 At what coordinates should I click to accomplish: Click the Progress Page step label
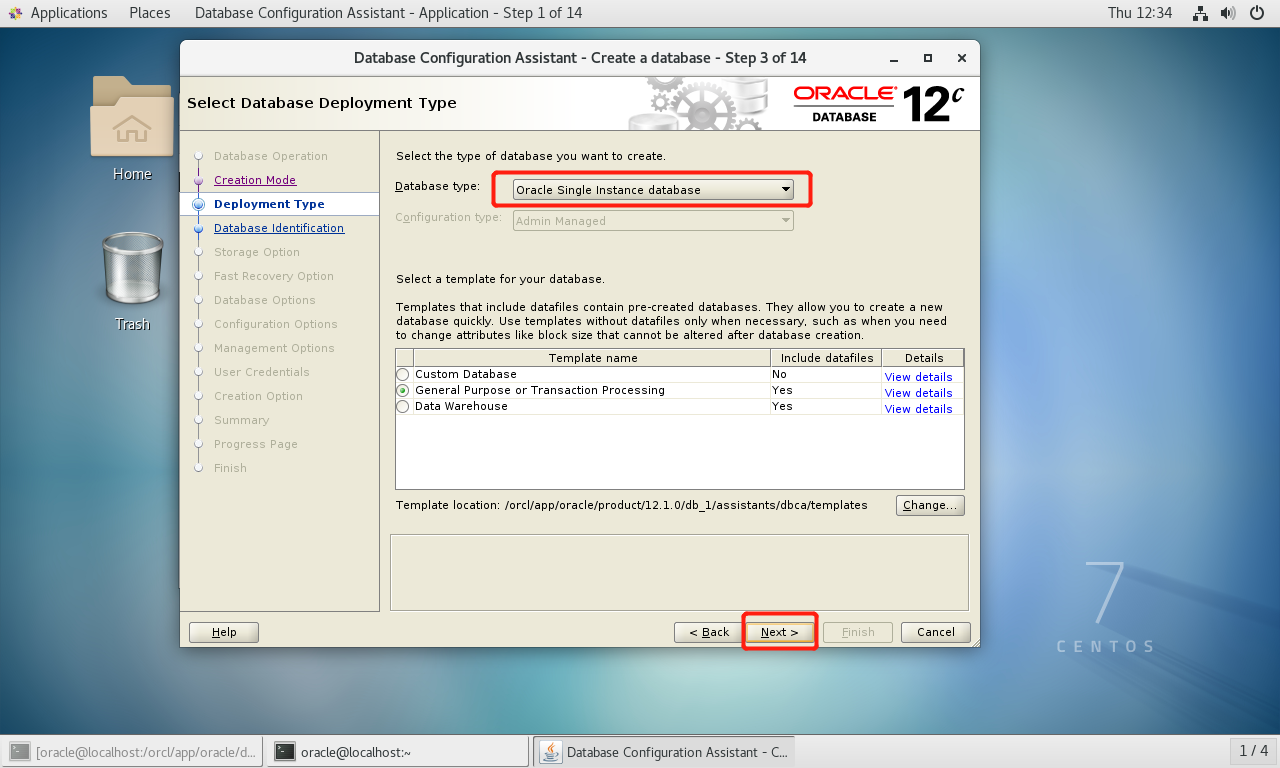256,444
